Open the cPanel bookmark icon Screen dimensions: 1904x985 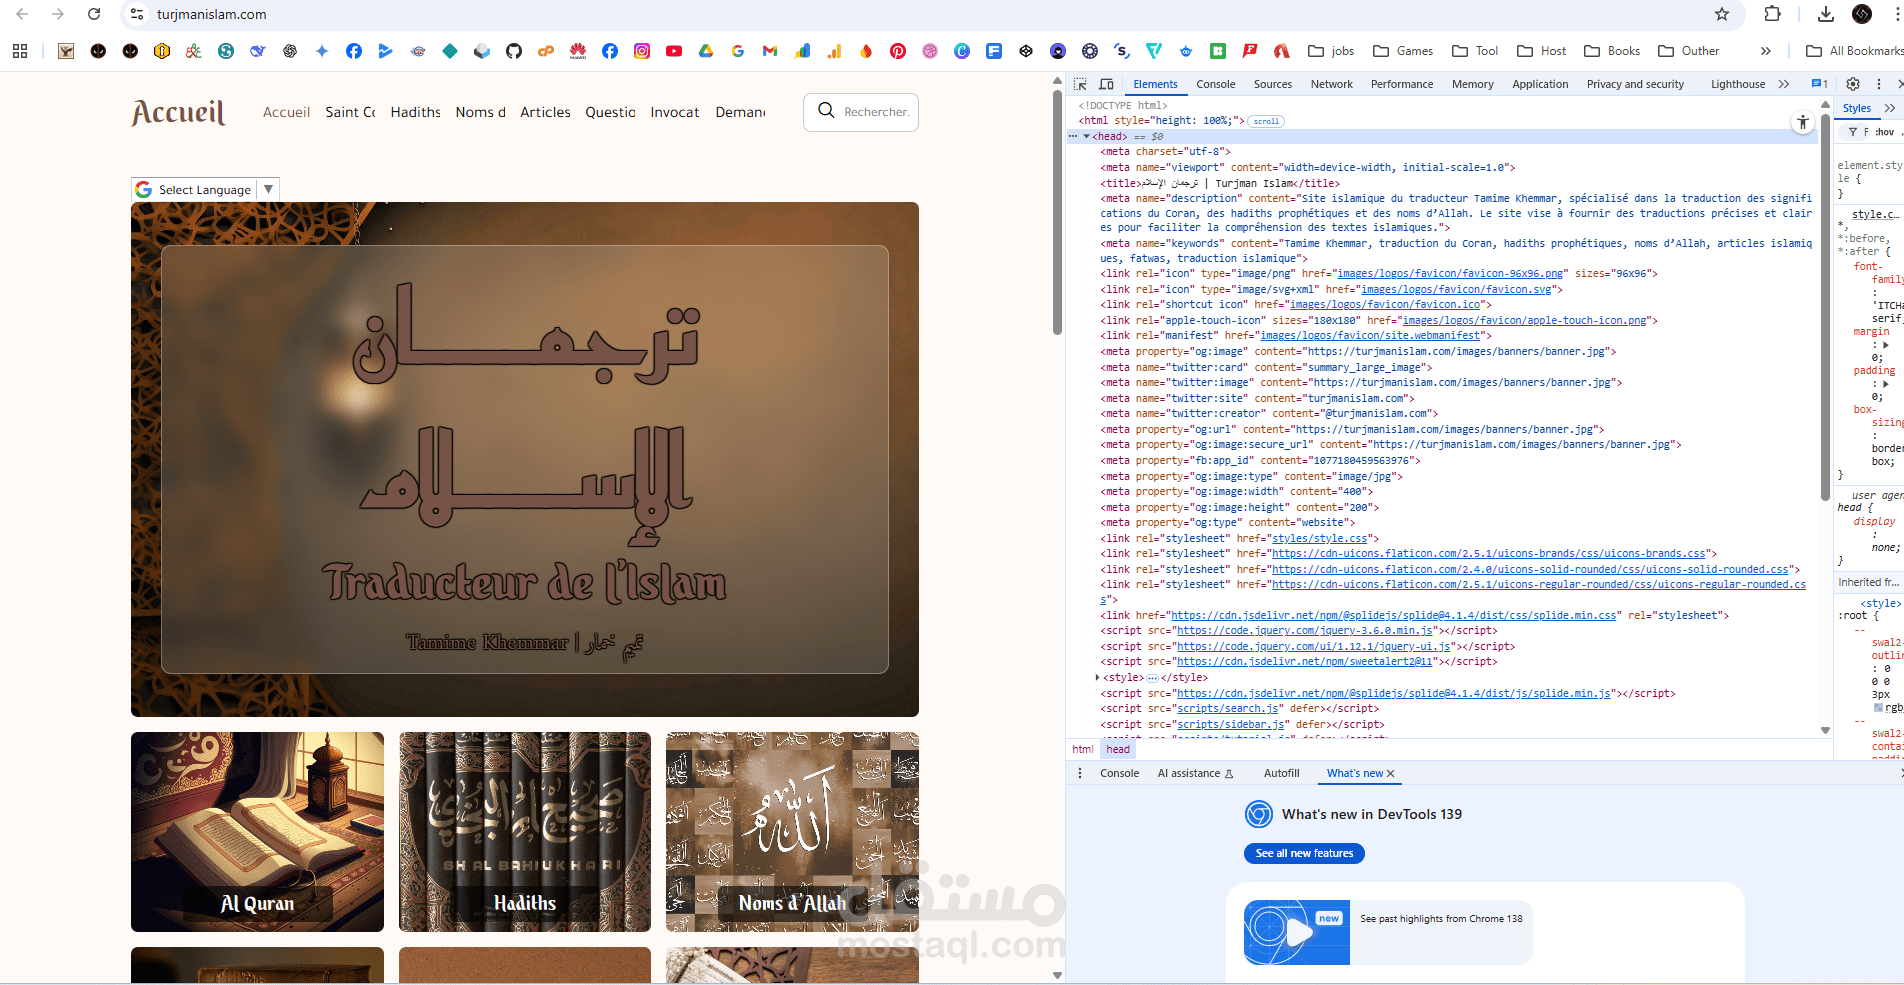coord(546,51)
